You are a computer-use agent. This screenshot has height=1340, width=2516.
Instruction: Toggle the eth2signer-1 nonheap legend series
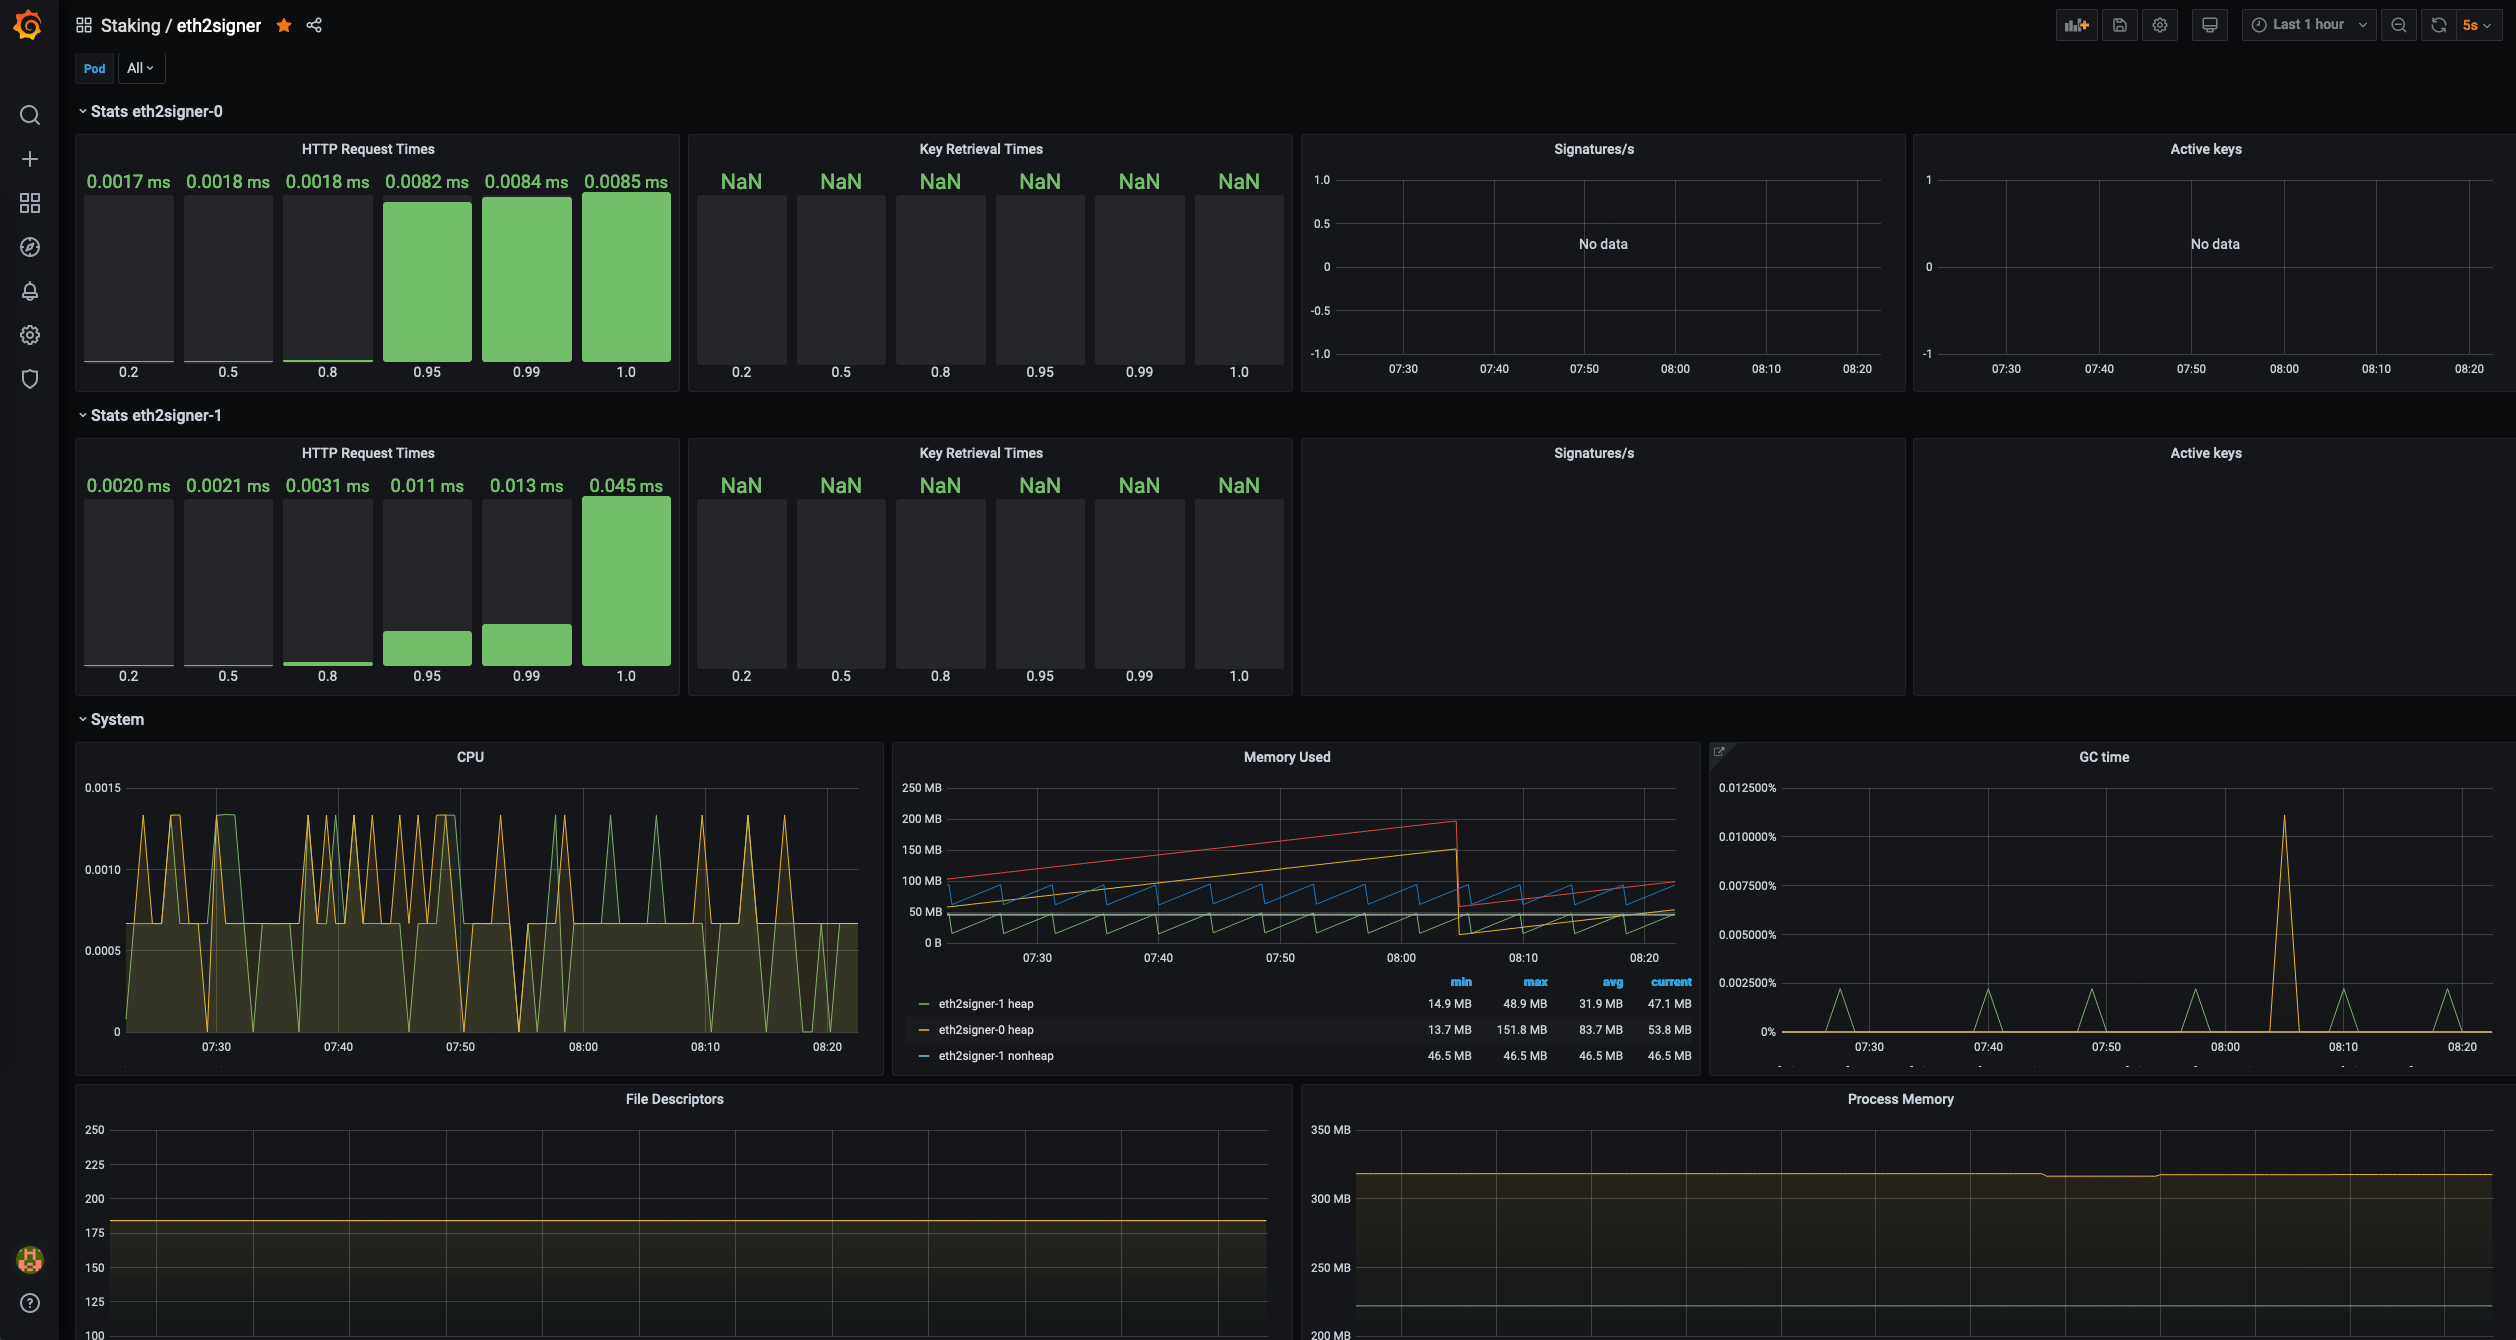click(x=995, y=1056)
